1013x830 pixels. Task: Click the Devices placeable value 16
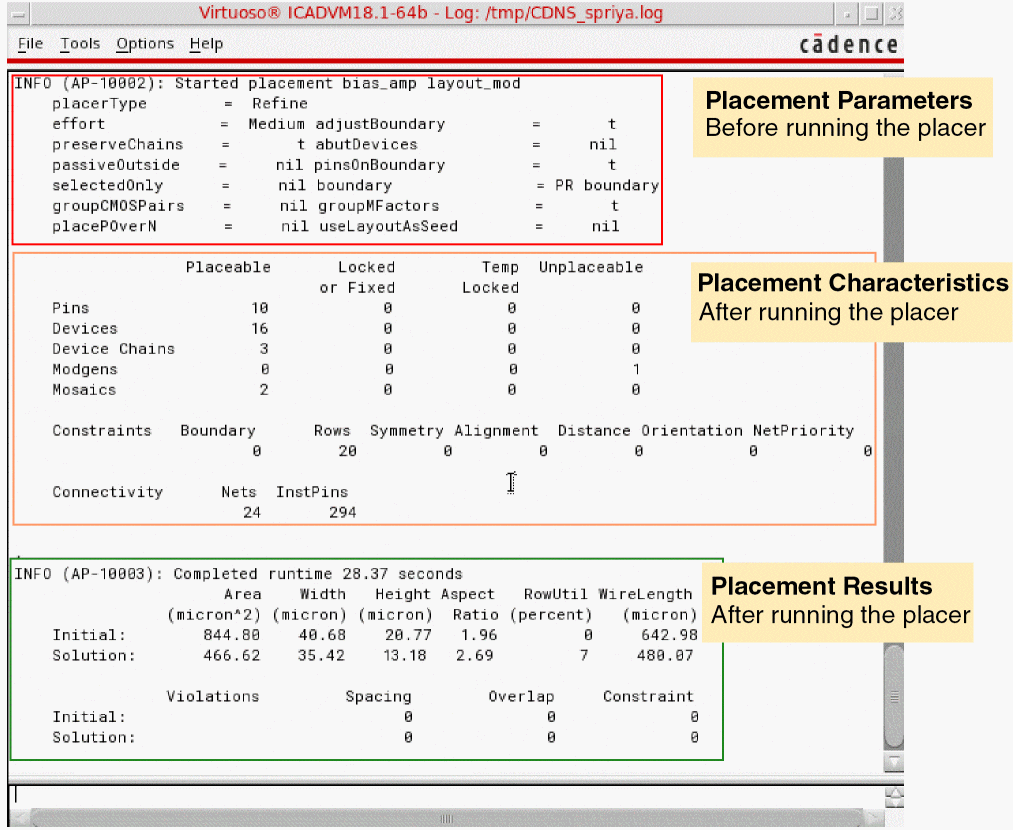coord(260,329)
